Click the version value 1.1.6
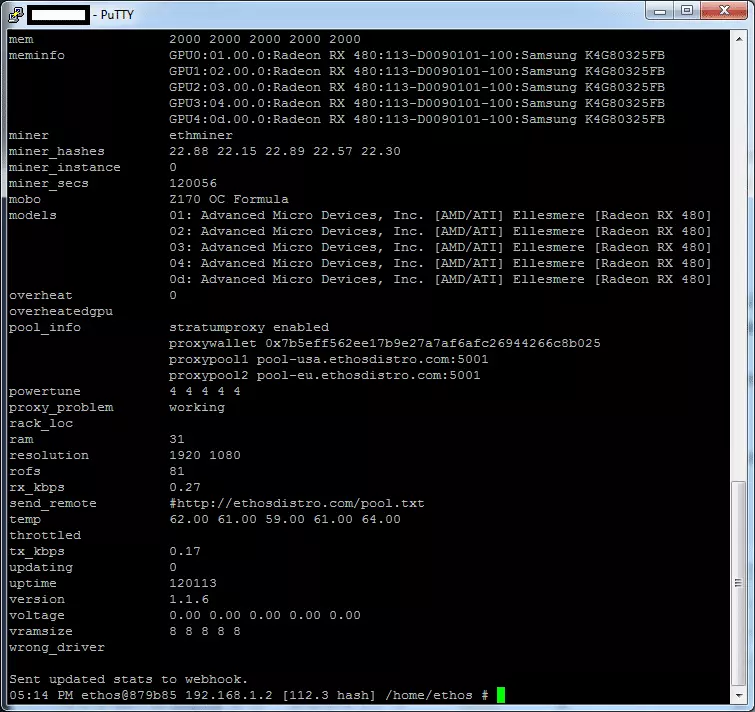This screenshot has width=755, height=712. point(189,599)
